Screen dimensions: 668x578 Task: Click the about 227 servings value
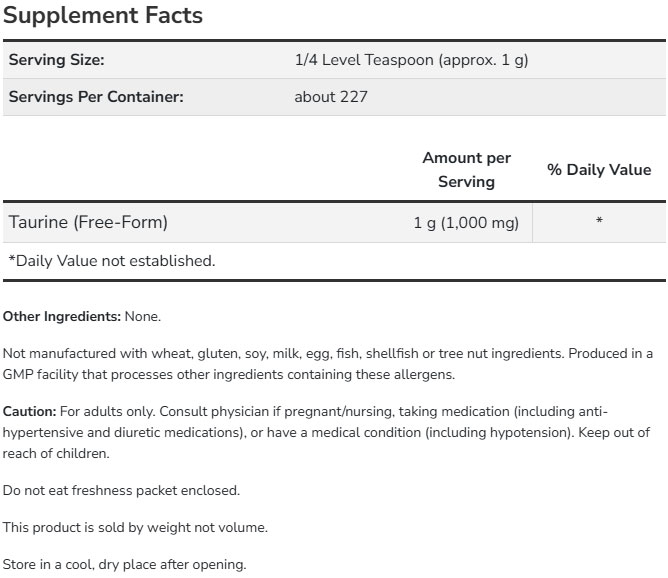331,97
